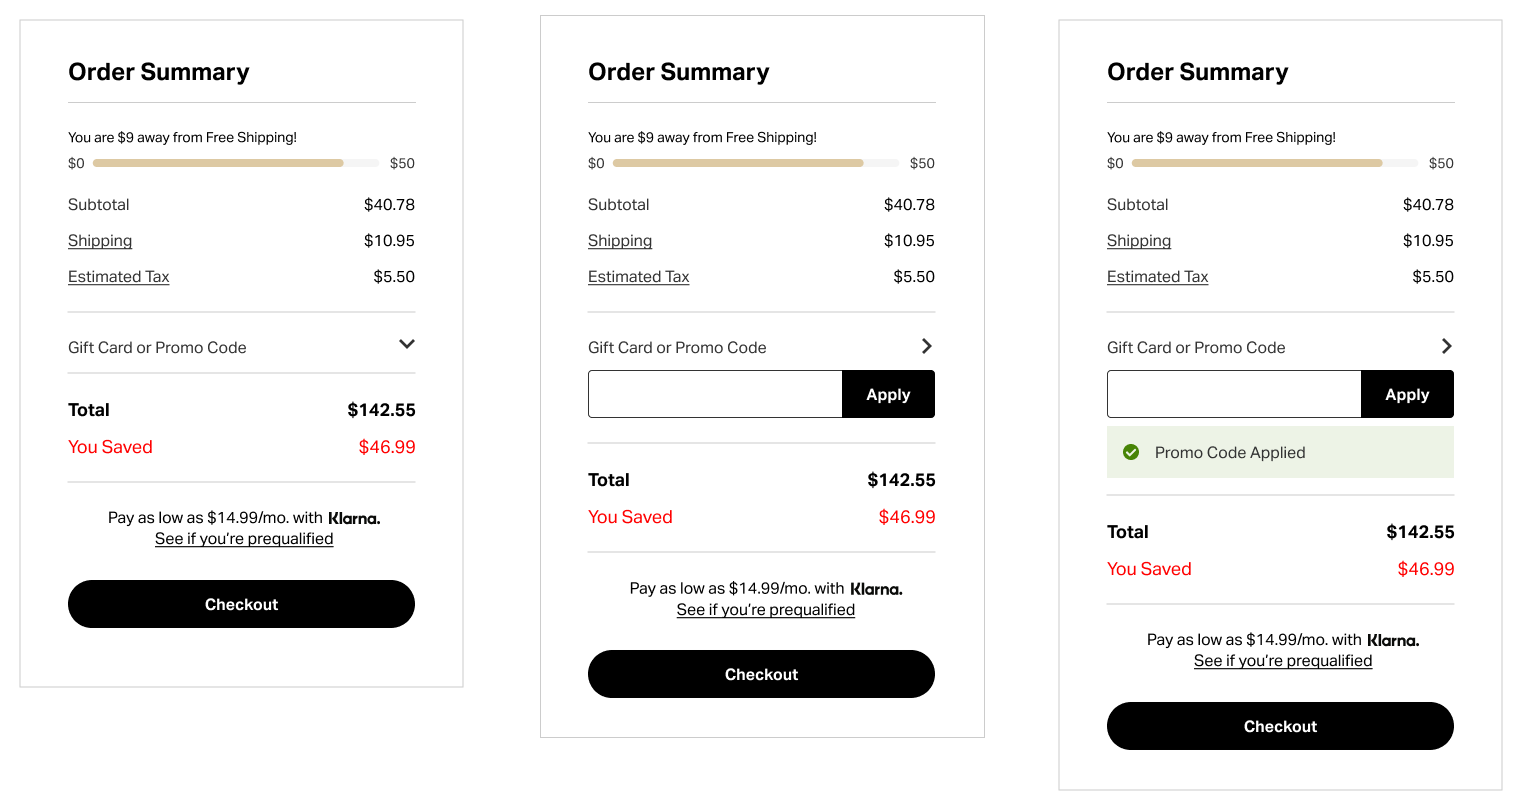Click green checkmark icon beside Promo Code Applied

coord(1131,452)
